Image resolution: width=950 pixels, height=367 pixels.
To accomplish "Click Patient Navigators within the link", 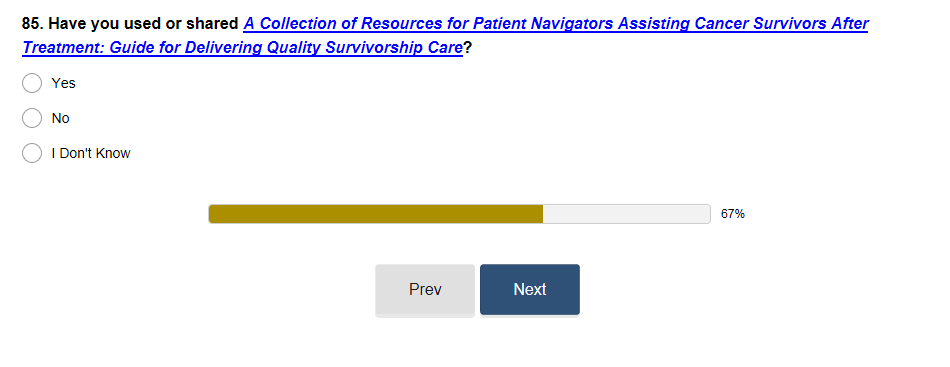I will [x=542, y=24].
